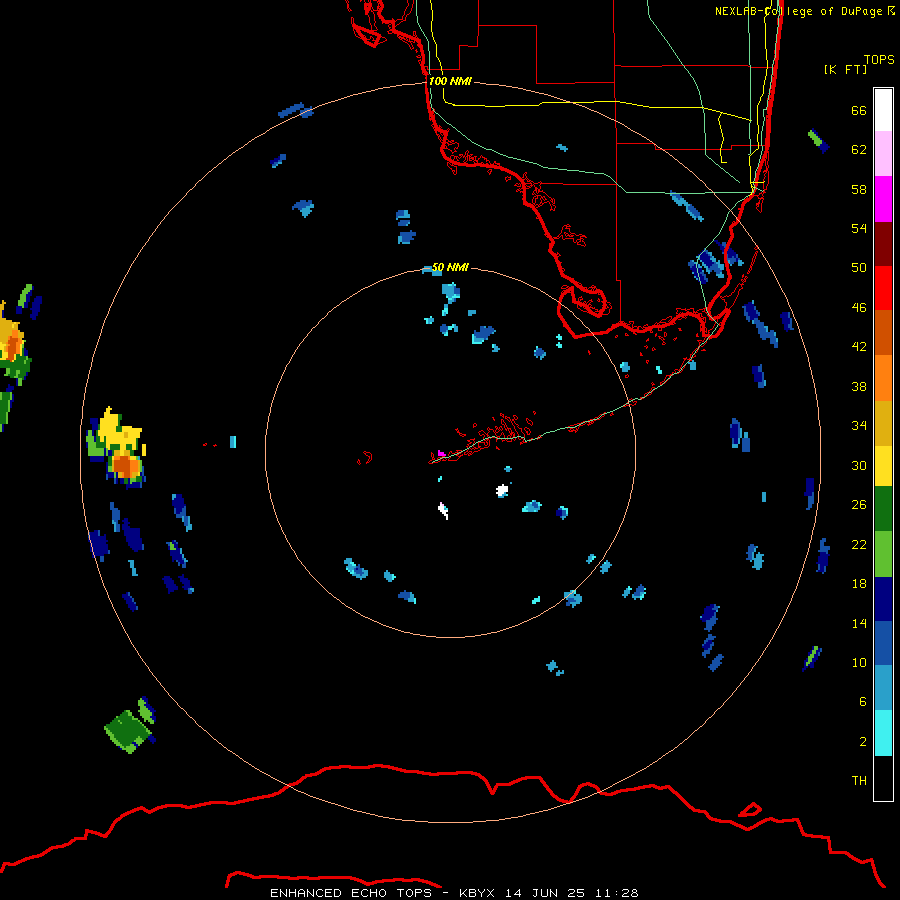This screenshot has height=900, width=900.
Task: Click the medium blue legend swatch
Action: tap(883, 643)
